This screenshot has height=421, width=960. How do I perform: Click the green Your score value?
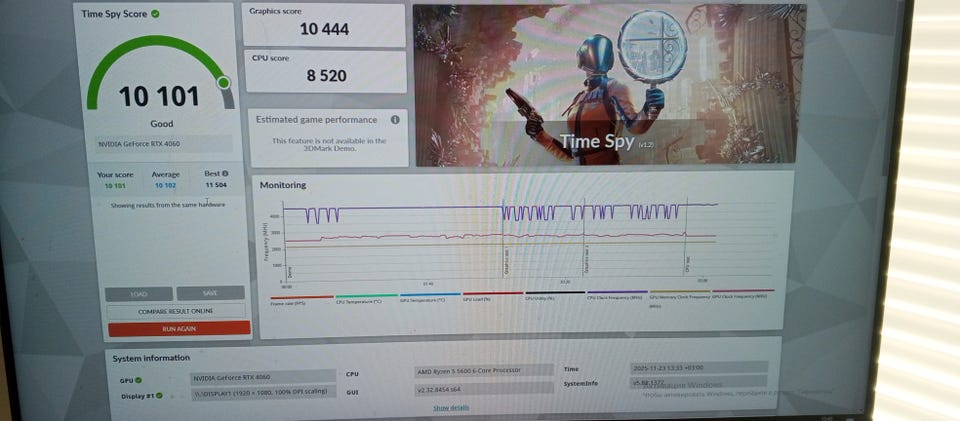point(115,185)
